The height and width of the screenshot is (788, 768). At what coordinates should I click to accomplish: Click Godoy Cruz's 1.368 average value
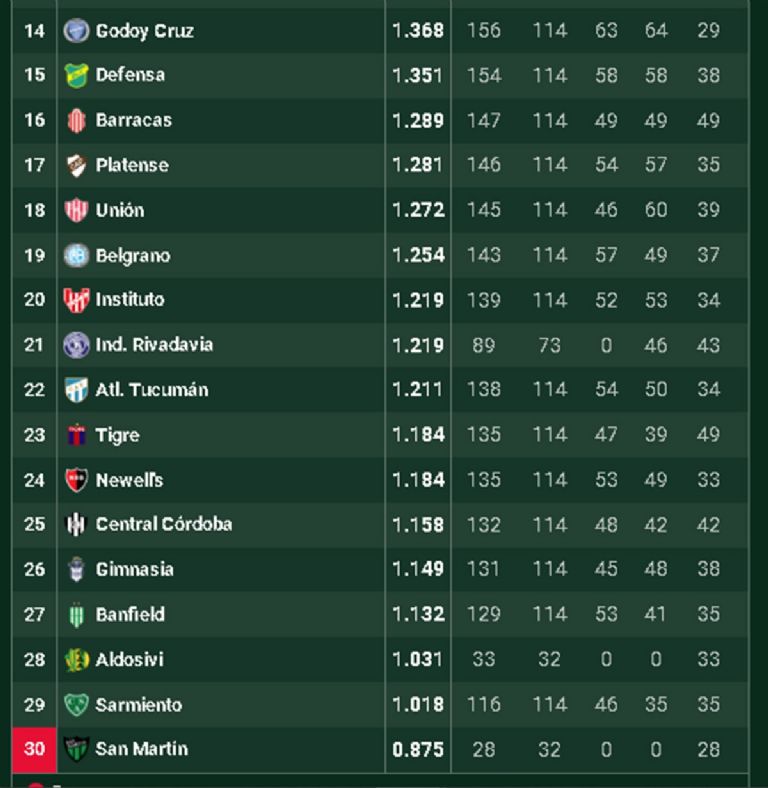[418, 30]
